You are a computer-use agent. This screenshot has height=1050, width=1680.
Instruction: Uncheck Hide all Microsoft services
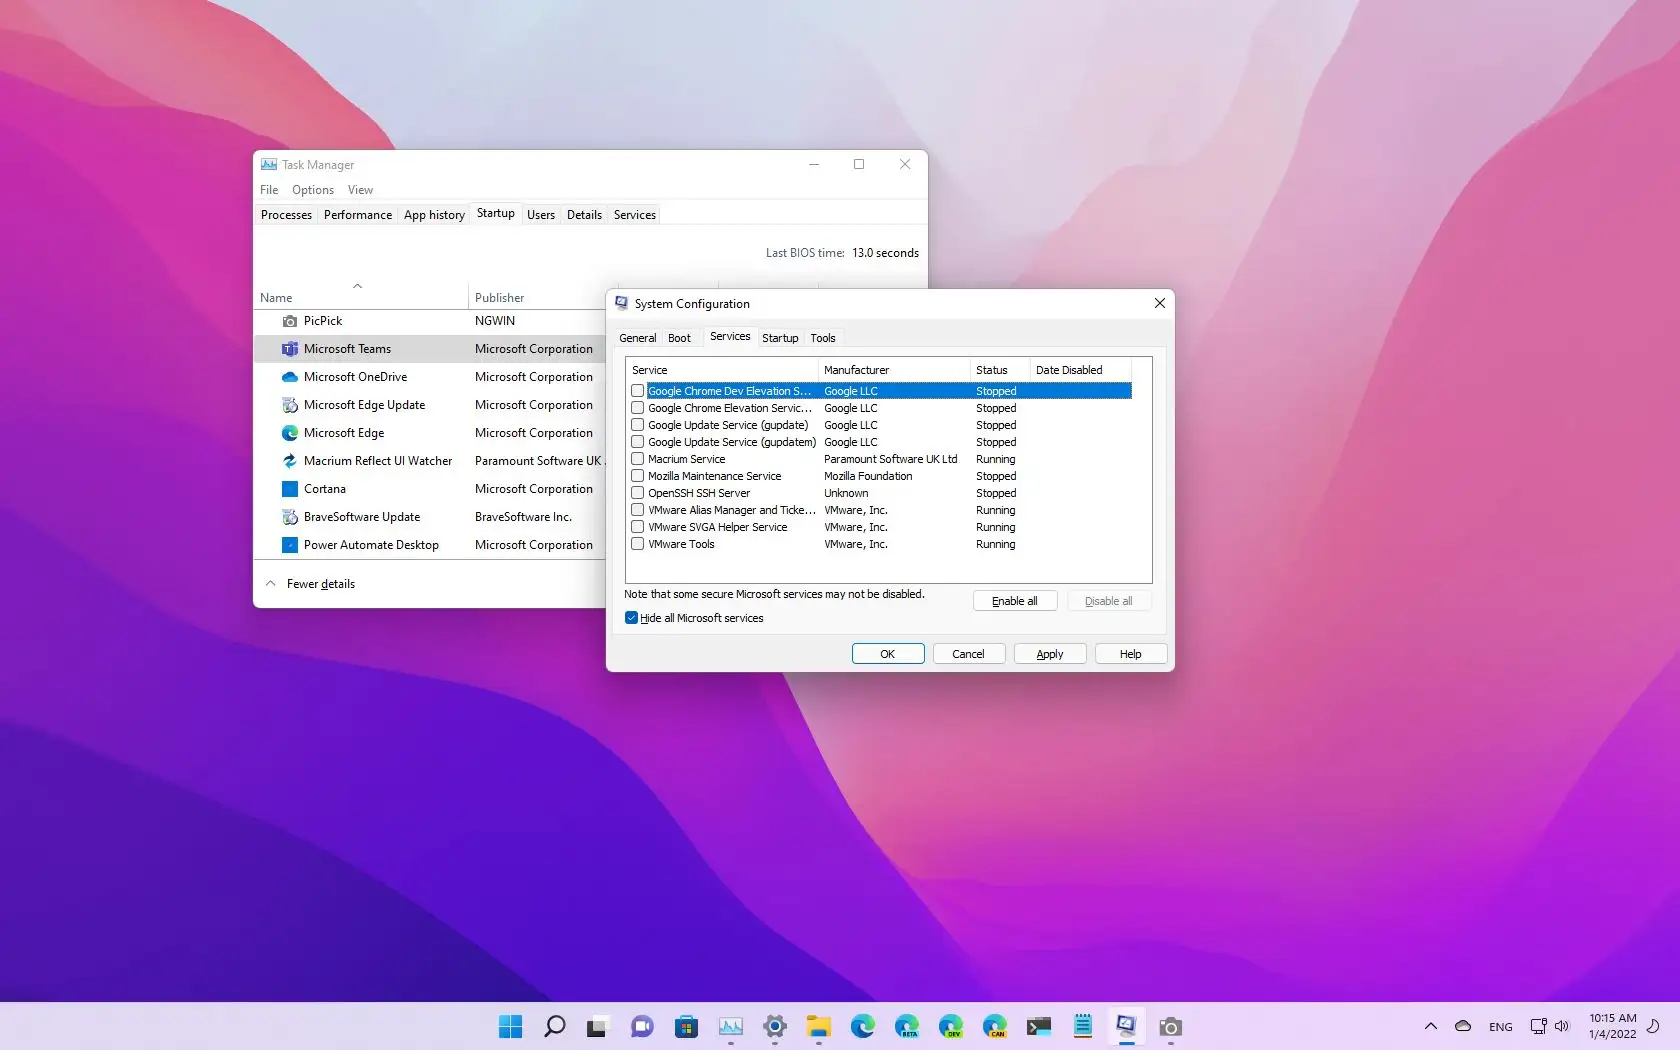631,618
